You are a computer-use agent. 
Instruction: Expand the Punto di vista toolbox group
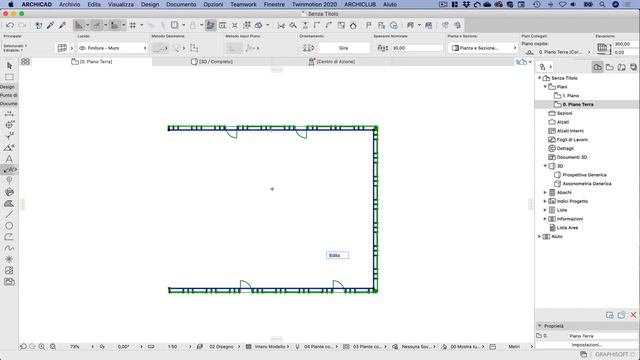8,95
